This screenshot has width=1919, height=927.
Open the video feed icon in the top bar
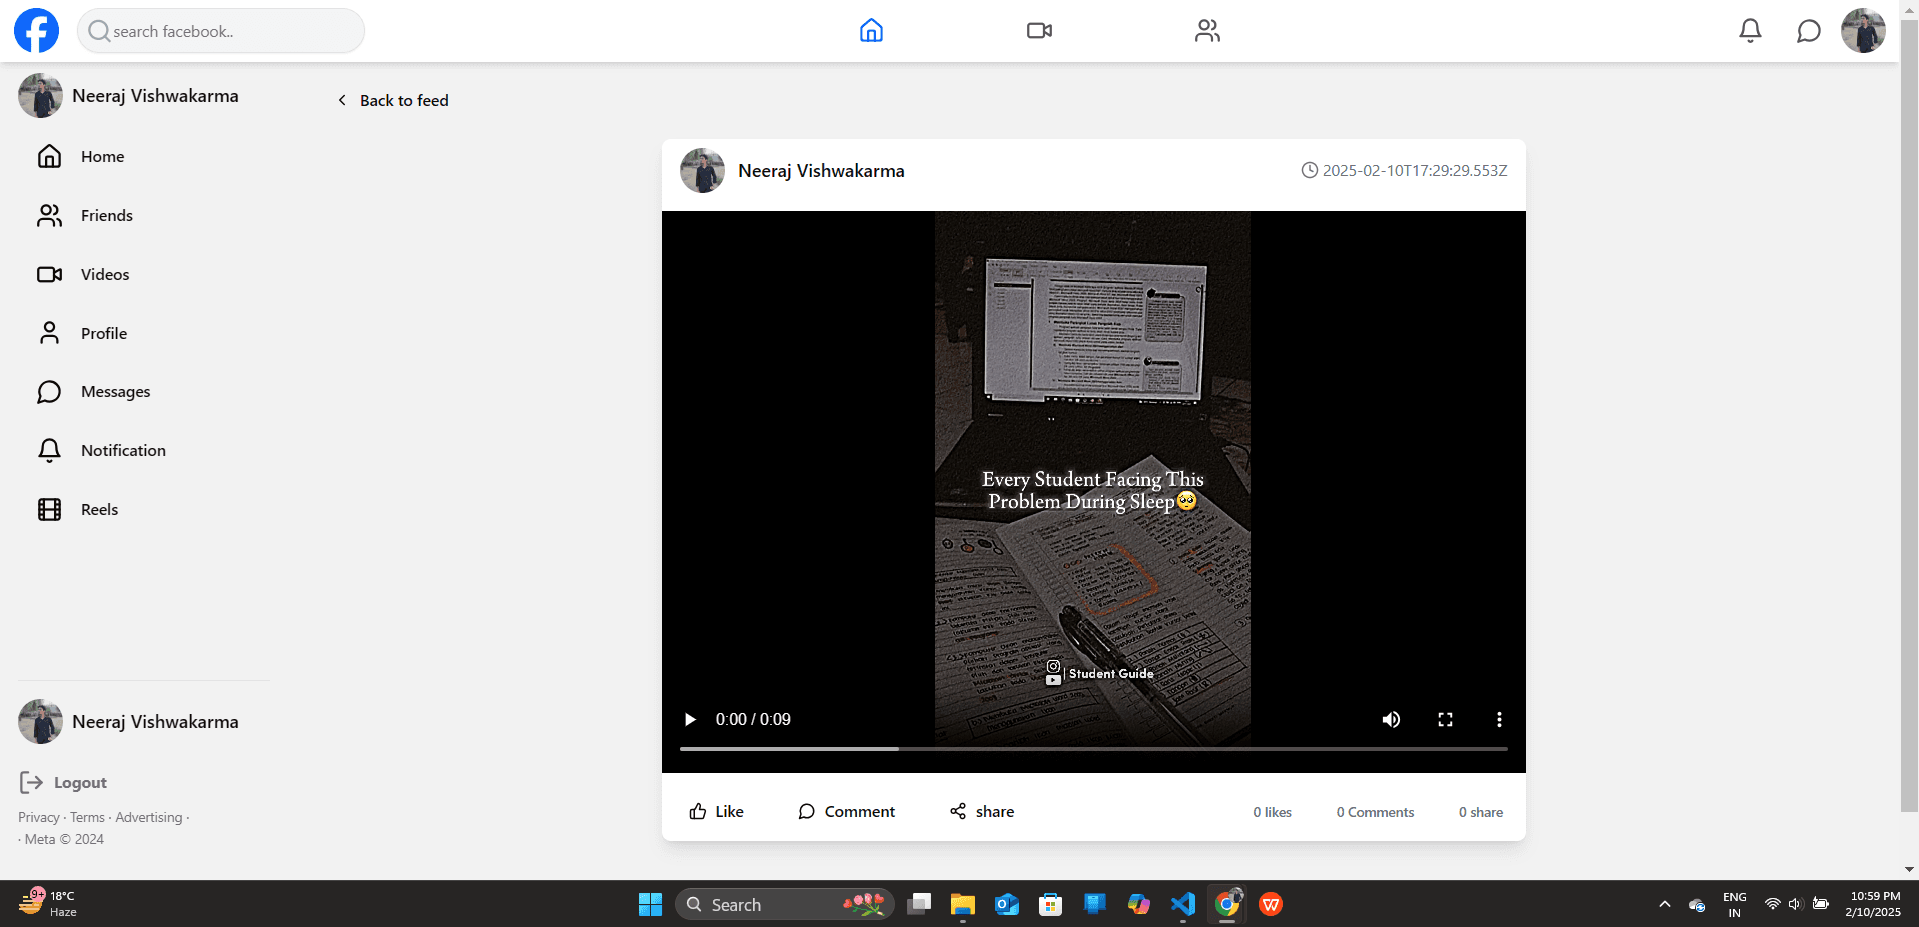click(1039, 30)
